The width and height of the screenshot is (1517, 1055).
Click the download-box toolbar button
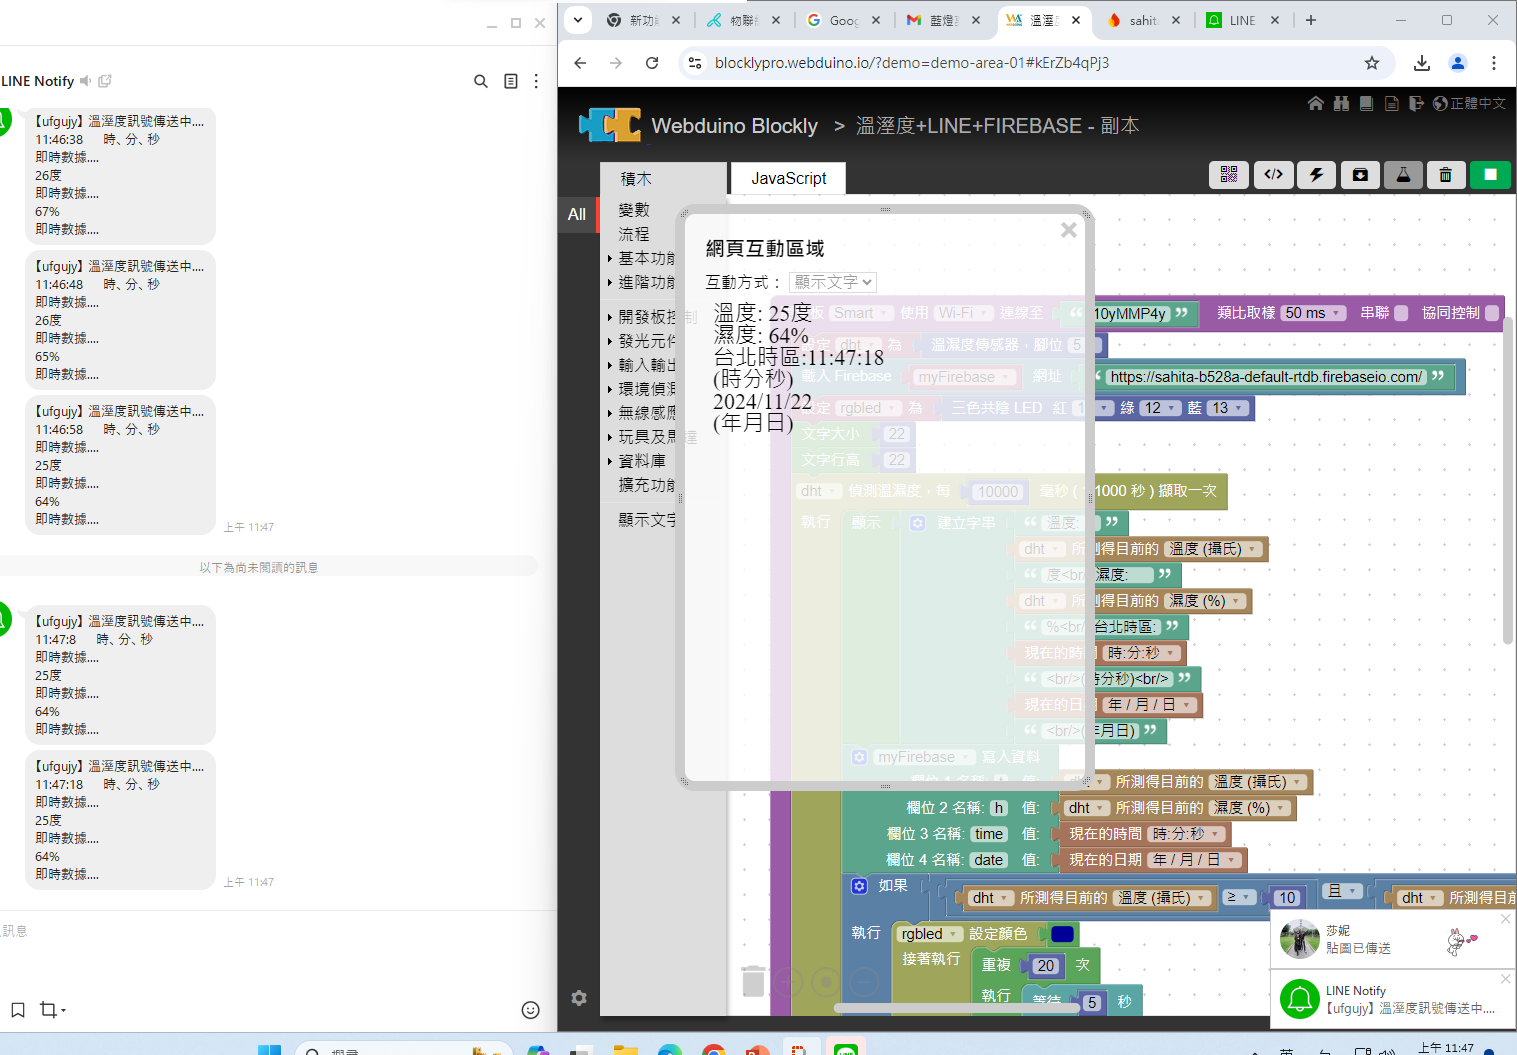[x=1360, y=175]
